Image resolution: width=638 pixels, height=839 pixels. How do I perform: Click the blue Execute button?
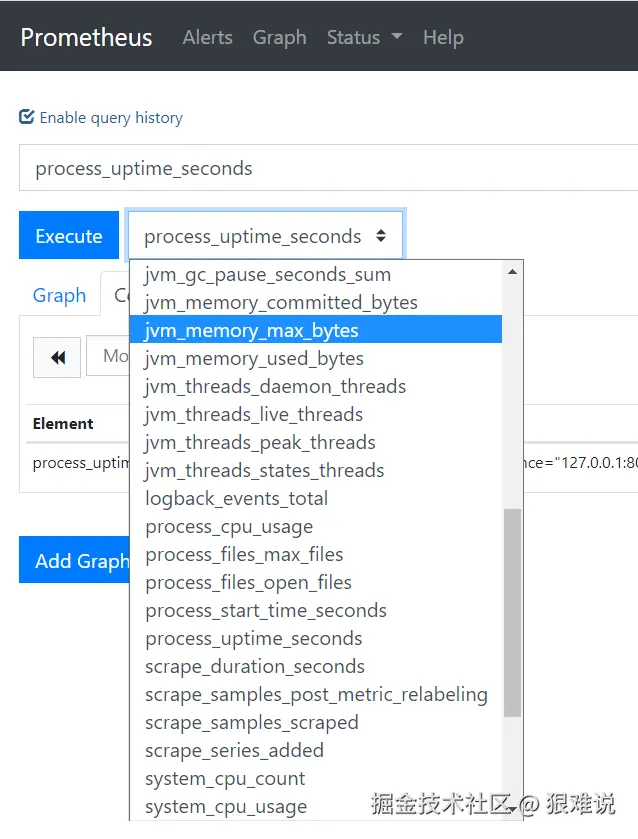point(69,235)
